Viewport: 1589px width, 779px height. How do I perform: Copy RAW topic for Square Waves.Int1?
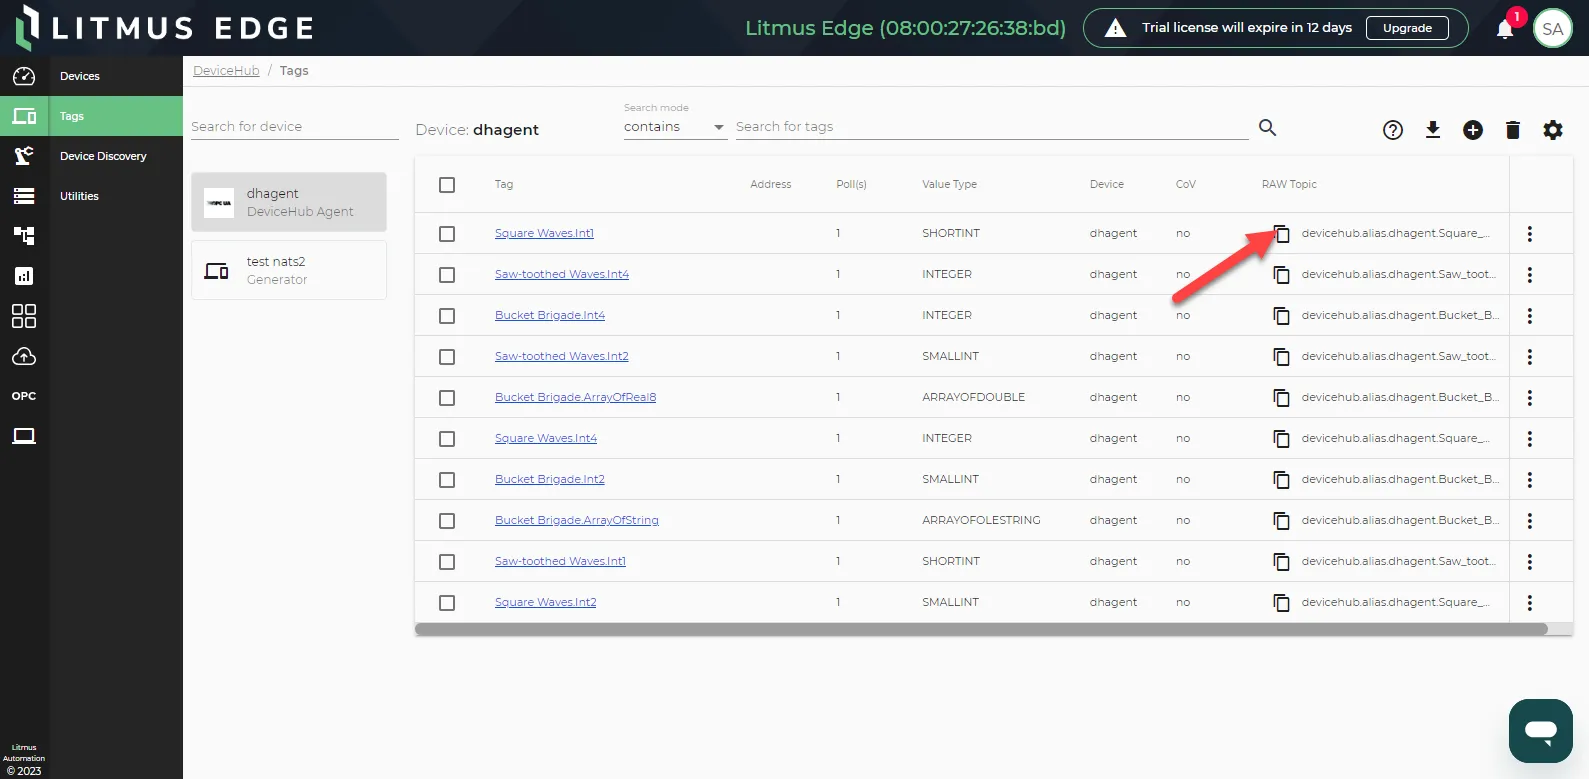[x=1281, y=234]
